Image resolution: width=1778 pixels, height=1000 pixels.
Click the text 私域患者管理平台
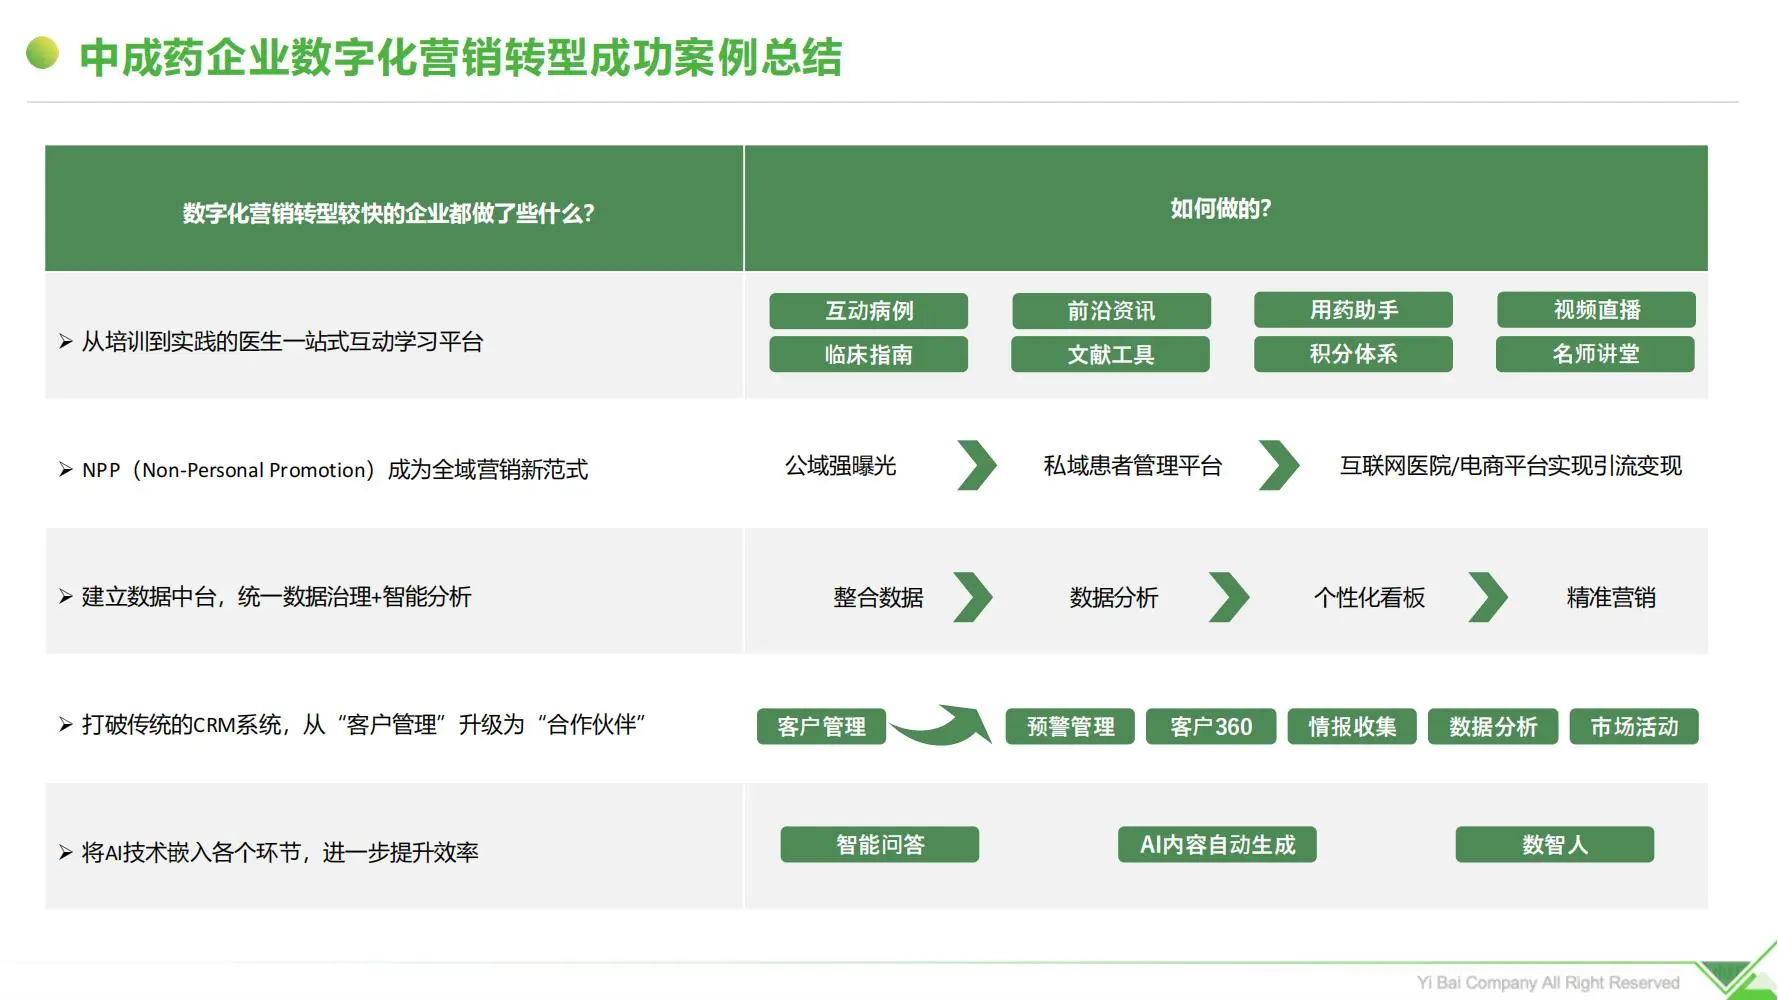(x=1133, y=466)
